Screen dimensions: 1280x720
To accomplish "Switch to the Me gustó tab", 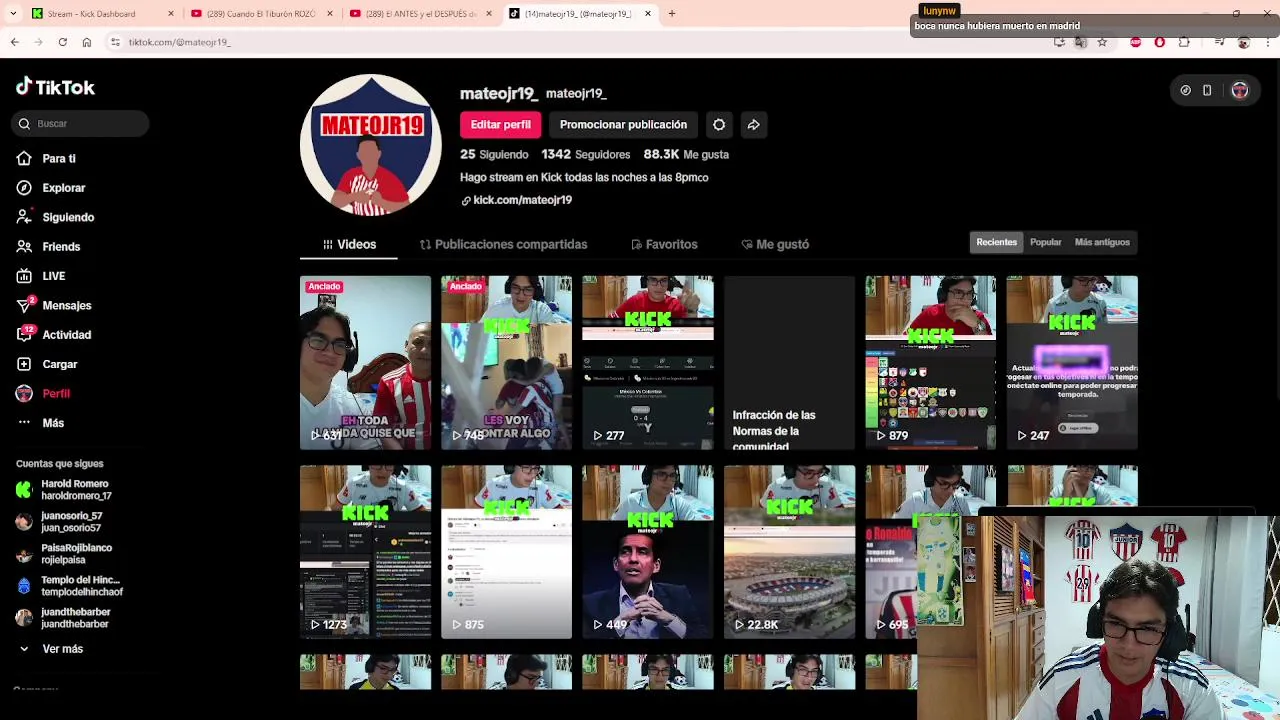I will pos(775,244).
